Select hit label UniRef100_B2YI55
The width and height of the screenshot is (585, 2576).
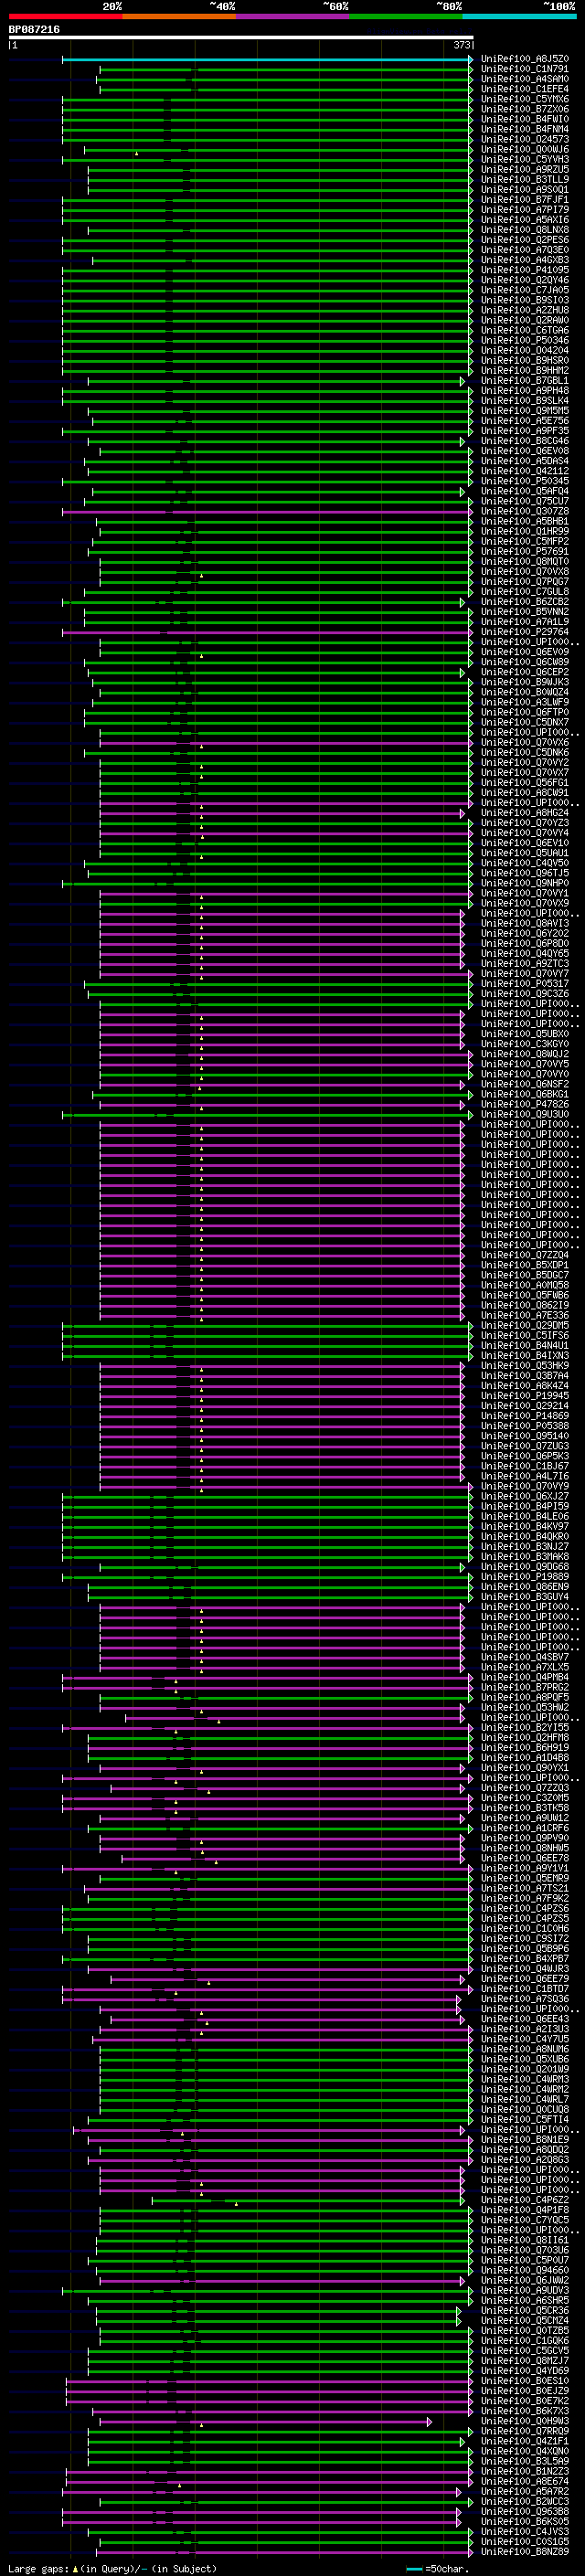pos(525,1728)
